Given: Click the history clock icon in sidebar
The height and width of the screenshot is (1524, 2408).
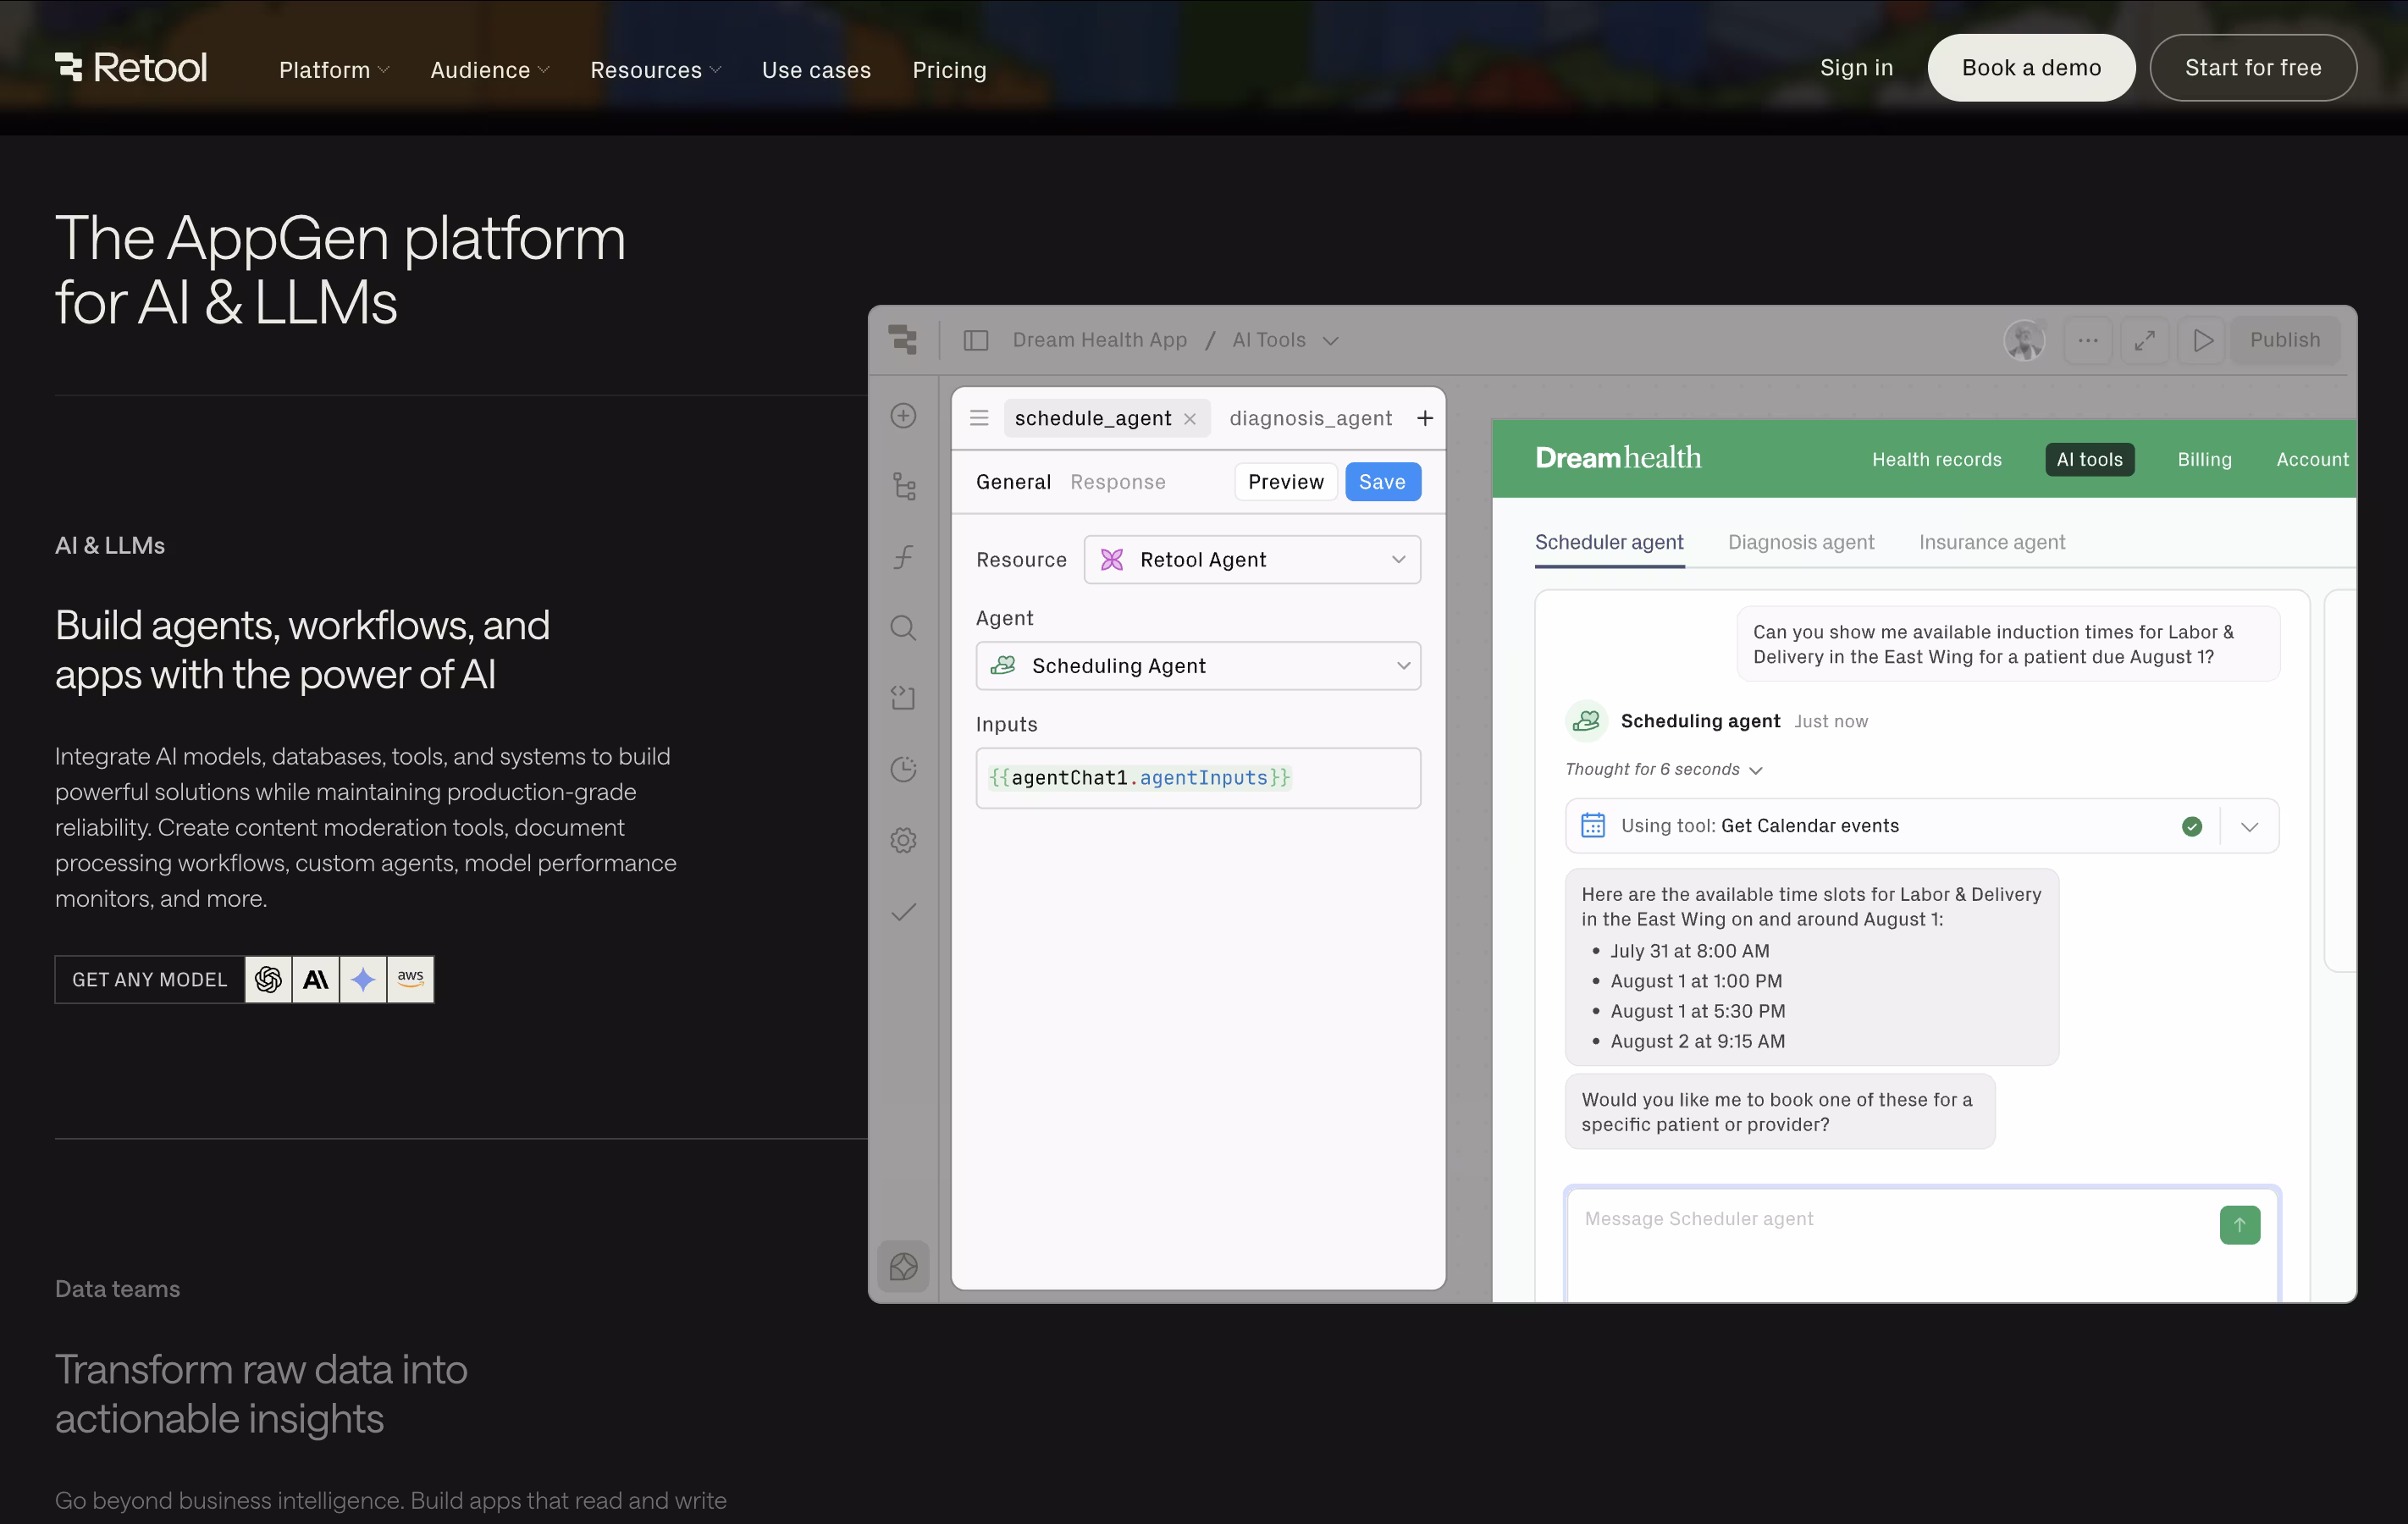Looking at the screenshot, I should 903,769.
